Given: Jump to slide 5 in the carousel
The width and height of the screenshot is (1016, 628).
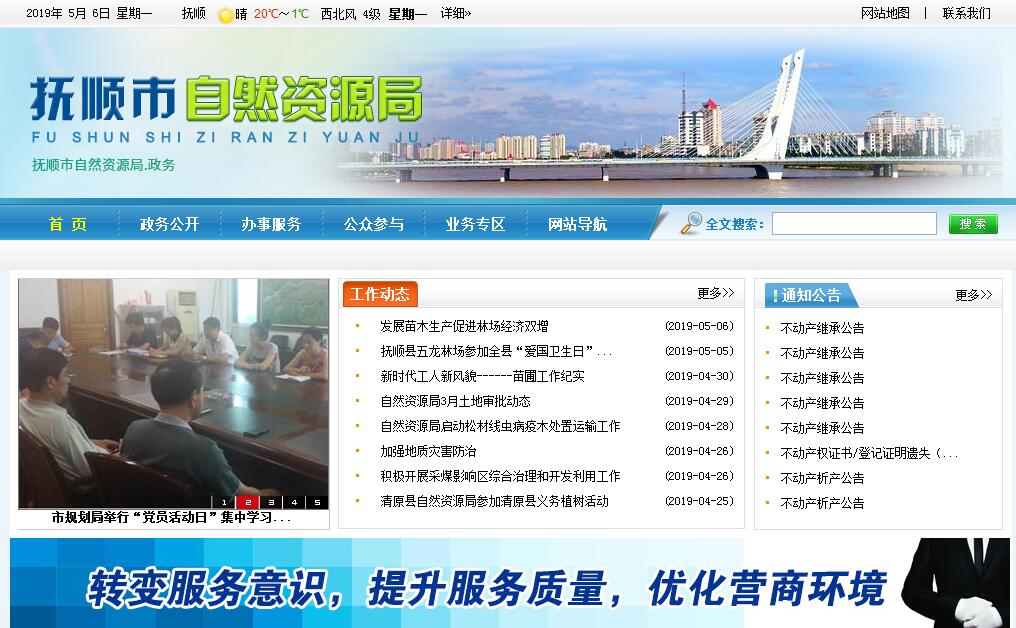Looking at the screenshot, I should click(317, 502).
